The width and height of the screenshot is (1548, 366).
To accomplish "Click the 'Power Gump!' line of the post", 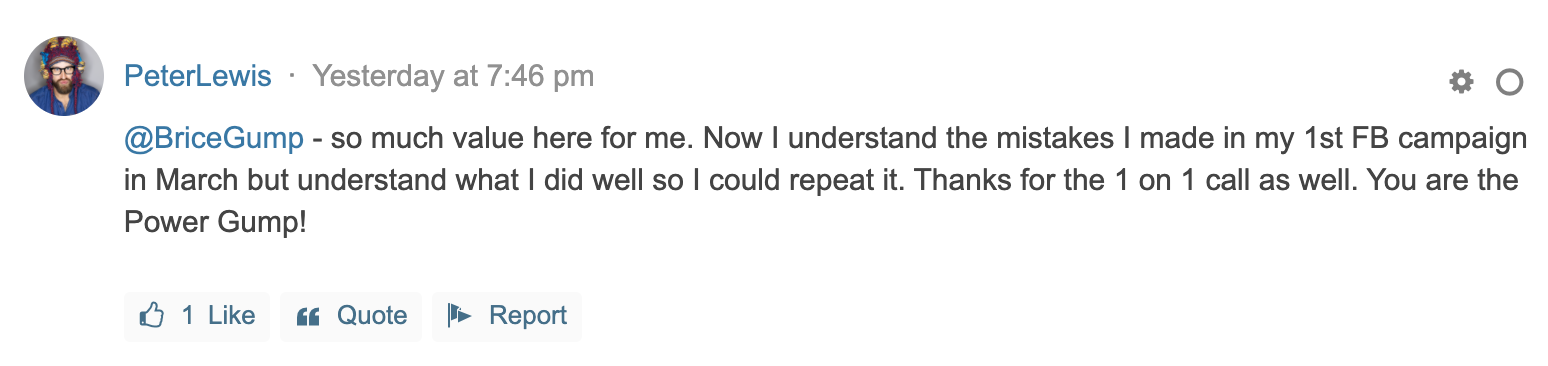I will 215,223.
